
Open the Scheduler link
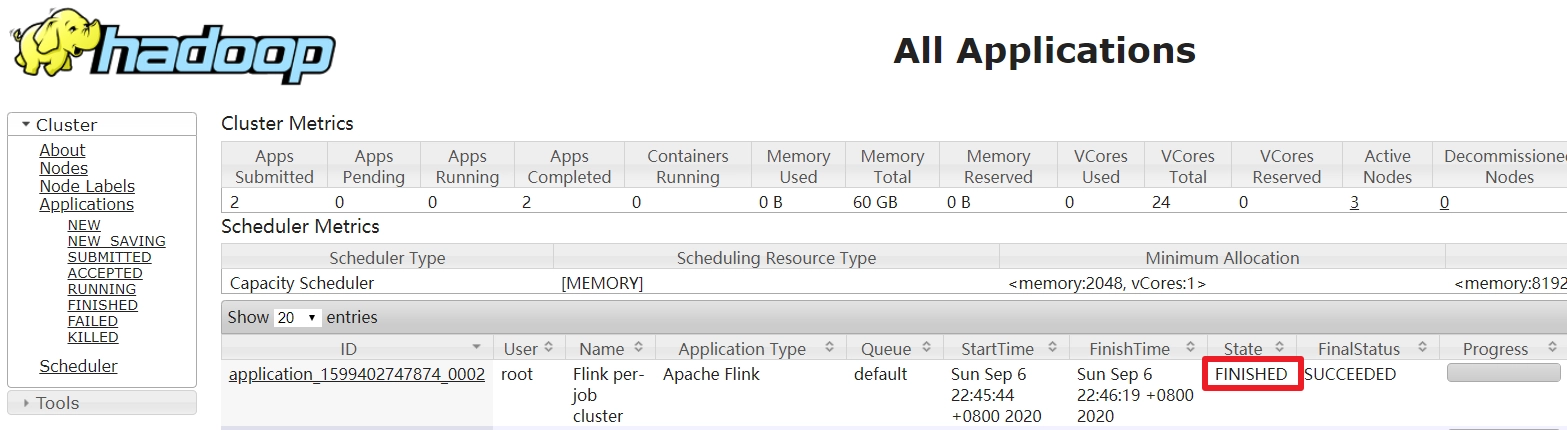(78, 366)
